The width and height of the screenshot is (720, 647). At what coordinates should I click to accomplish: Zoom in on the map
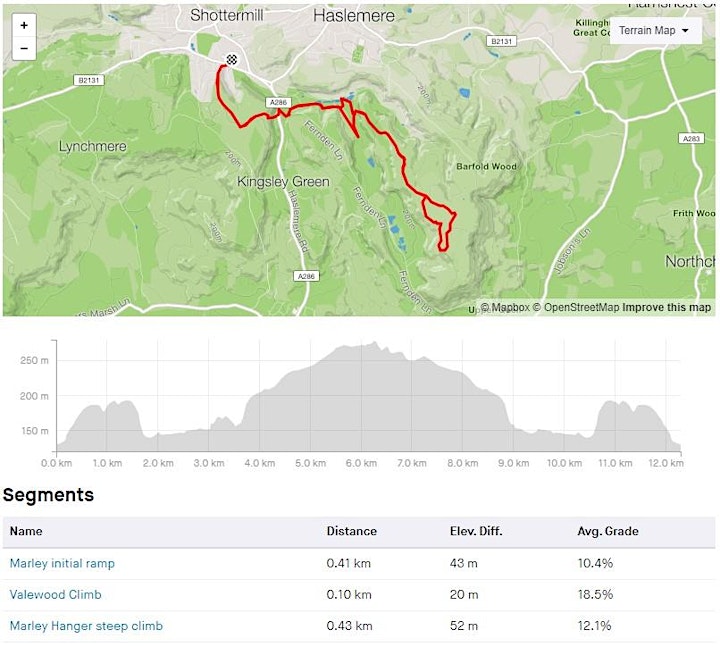[24, 25]
